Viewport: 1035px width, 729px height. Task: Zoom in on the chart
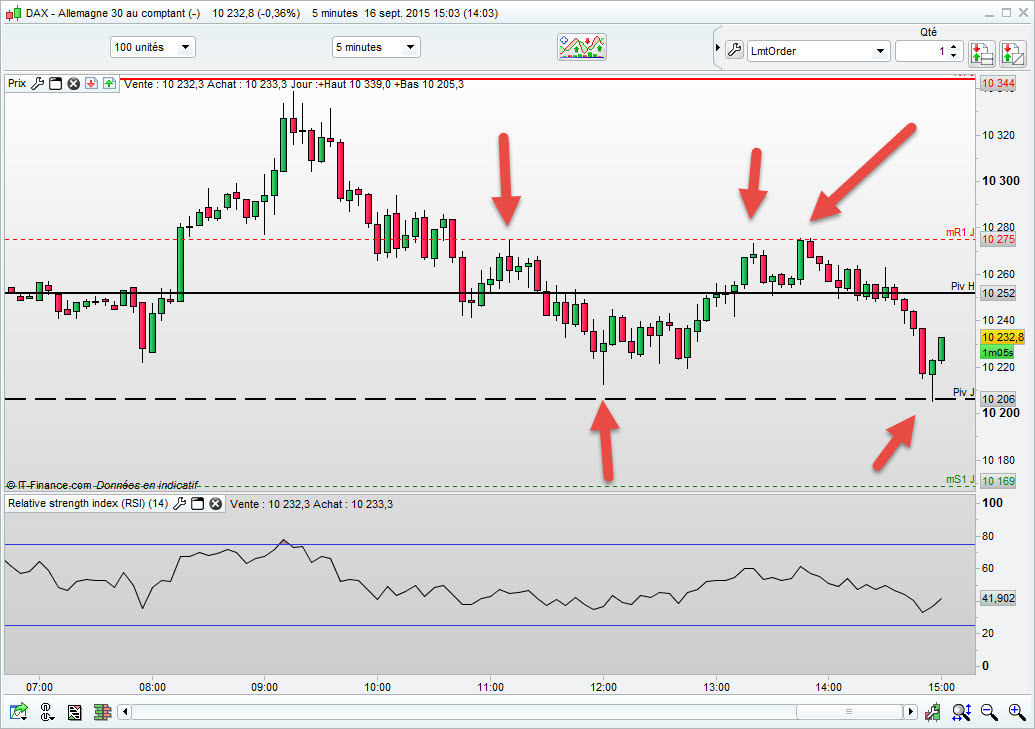1017,712
